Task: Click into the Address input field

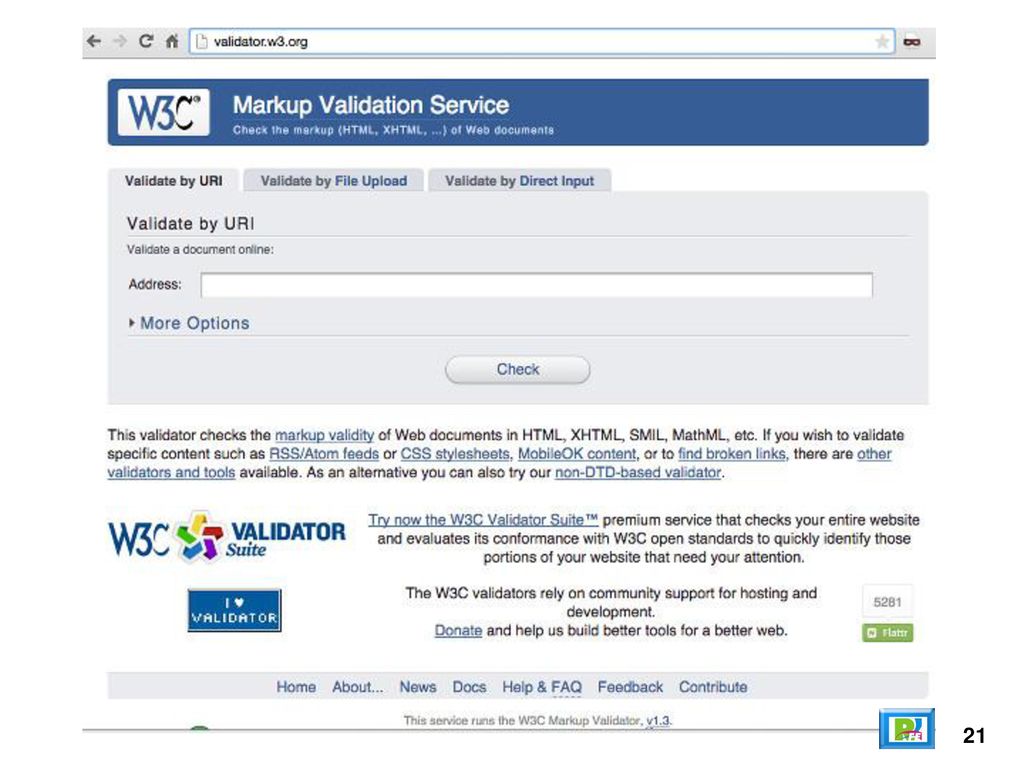Action: coord(536,285)
